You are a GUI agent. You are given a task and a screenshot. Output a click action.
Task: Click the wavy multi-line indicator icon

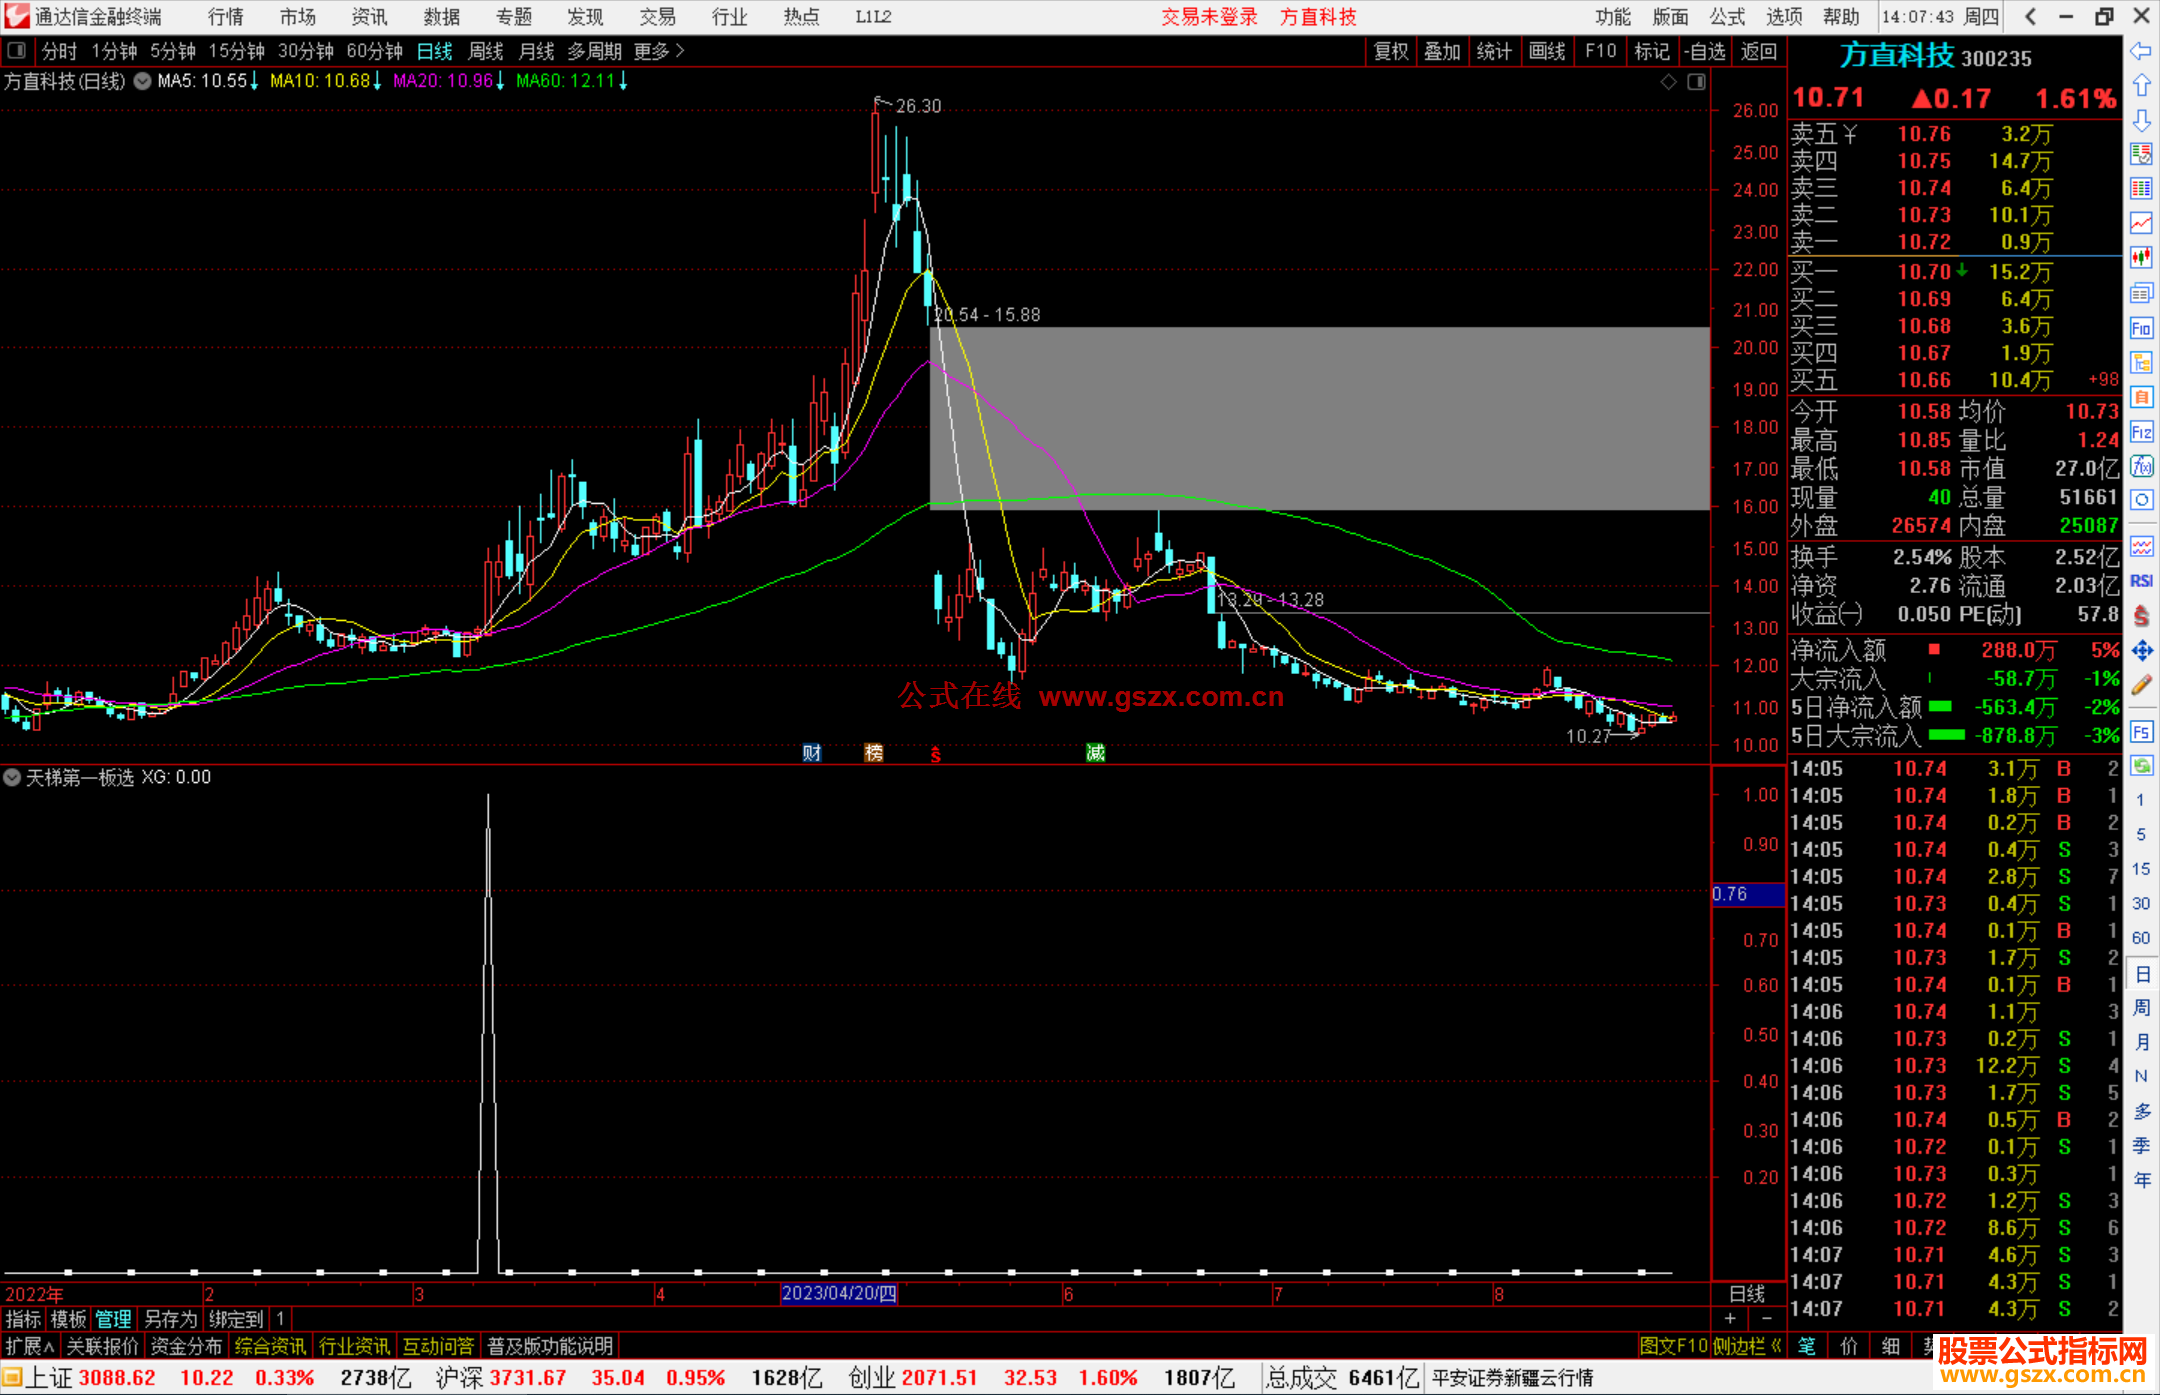[x=2141, y=546]
